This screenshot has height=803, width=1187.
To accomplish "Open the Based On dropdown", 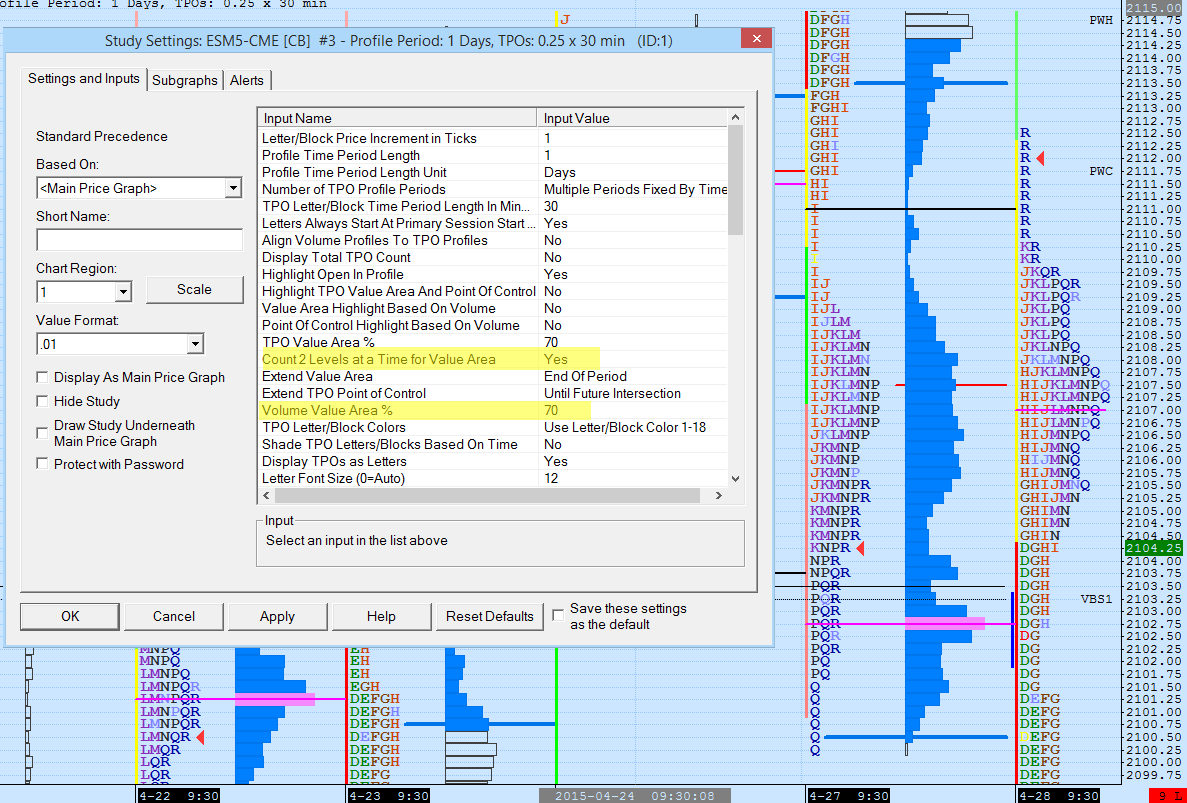I will point(232,188).
